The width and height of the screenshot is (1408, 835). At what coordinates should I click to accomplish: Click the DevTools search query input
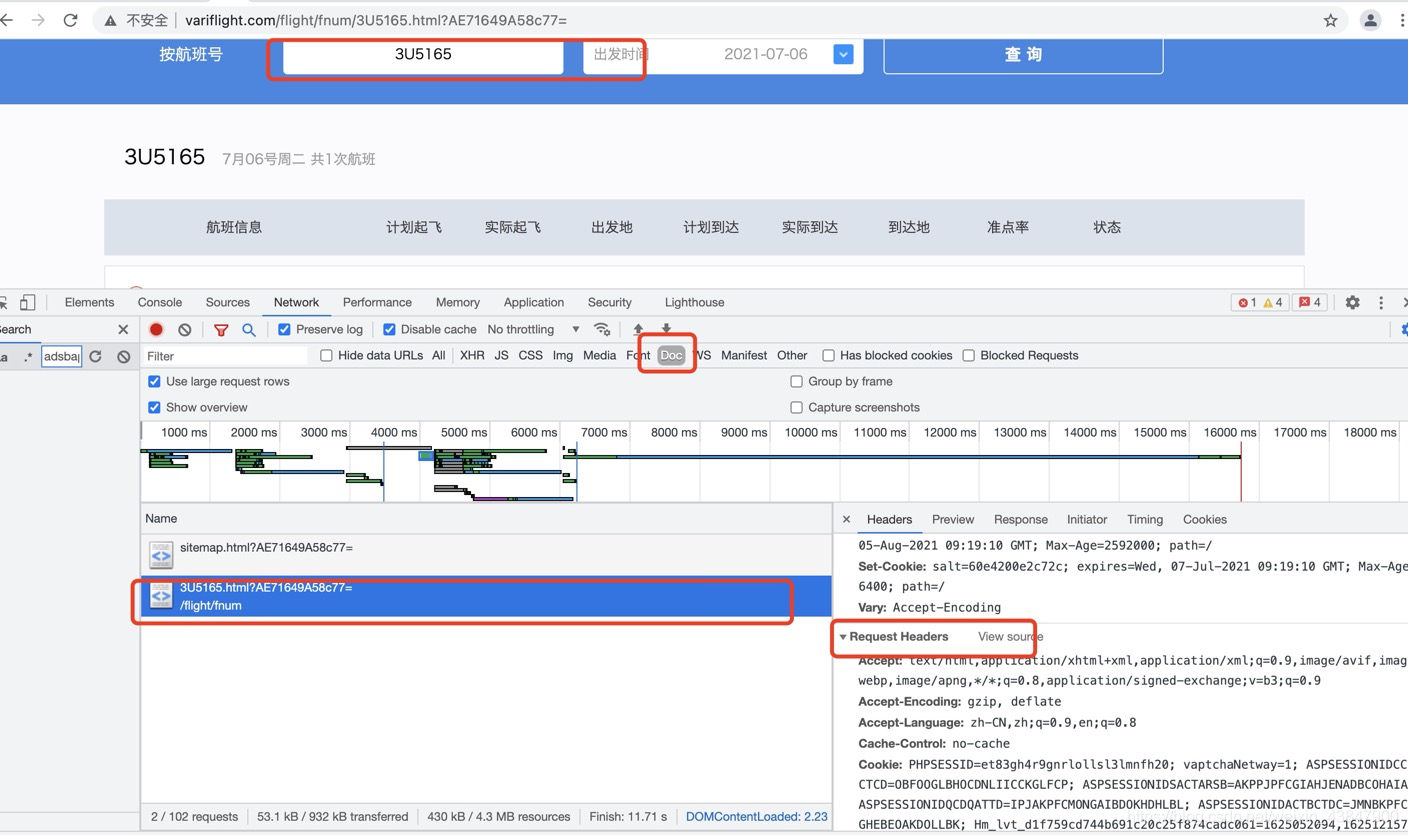pyautogui.click(x=61, y=356)
